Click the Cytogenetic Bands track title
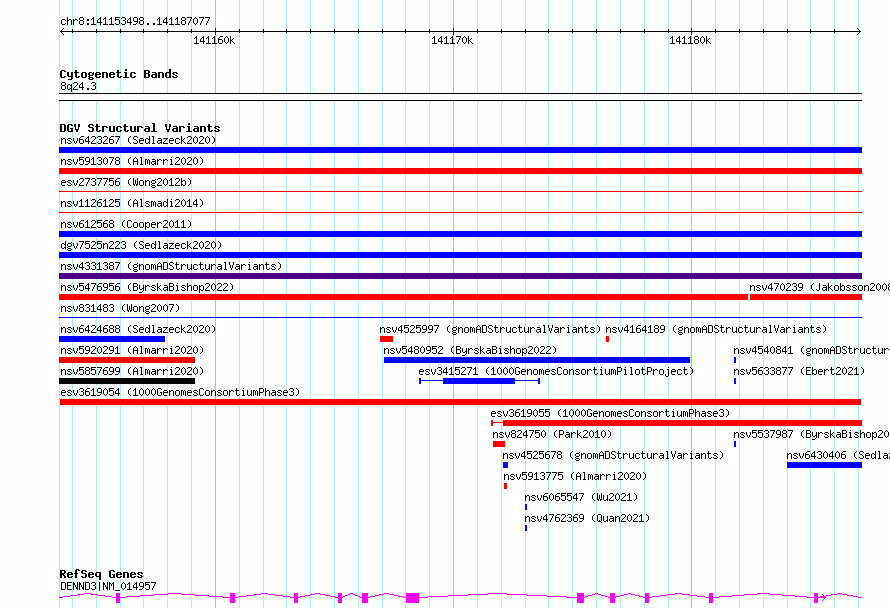 [119, 74]
